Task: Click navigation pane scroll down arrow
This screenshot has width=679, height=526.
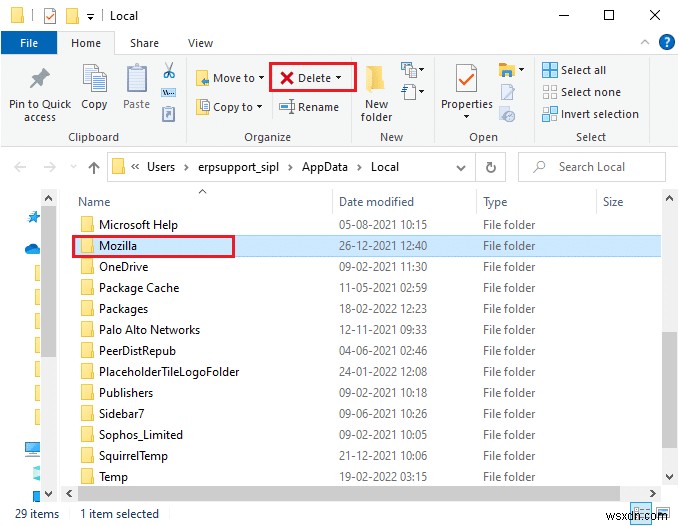Action: click(x=48, y=494)
